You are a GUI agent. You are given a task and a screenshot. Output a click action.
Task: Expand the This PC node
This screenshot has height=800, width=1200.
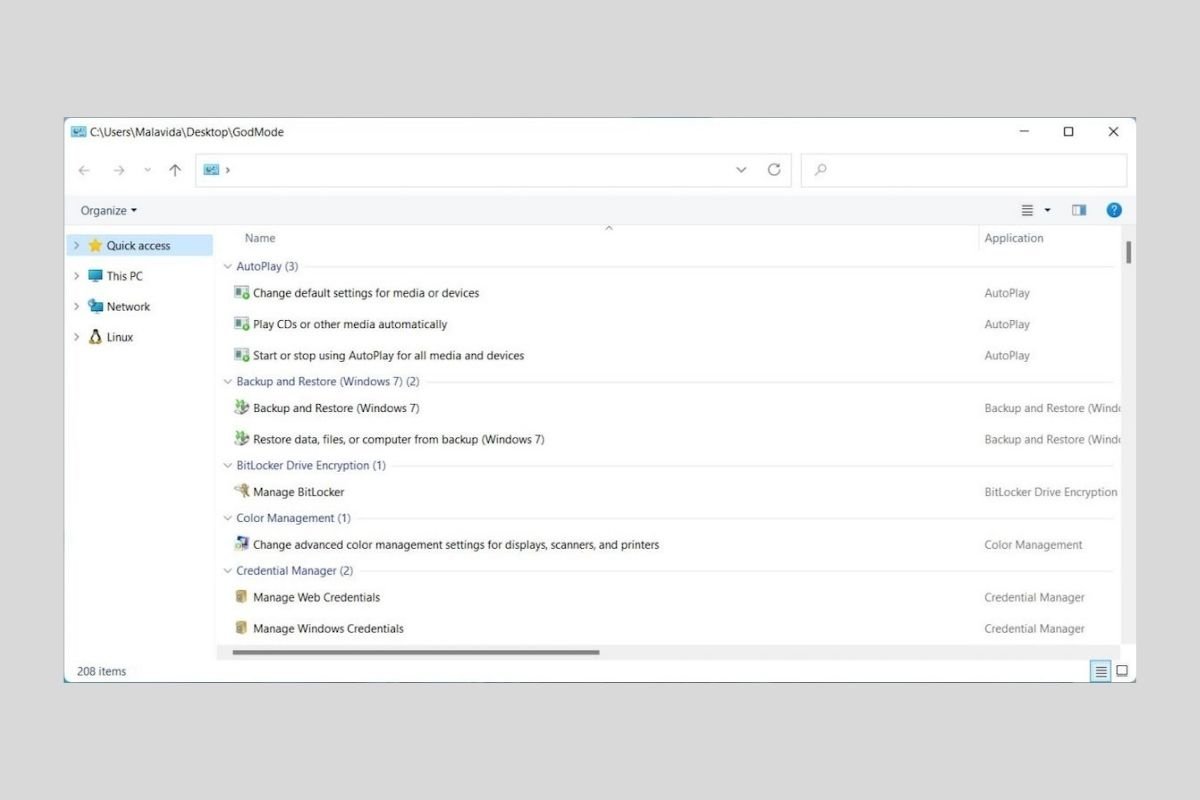click(76, 276)
